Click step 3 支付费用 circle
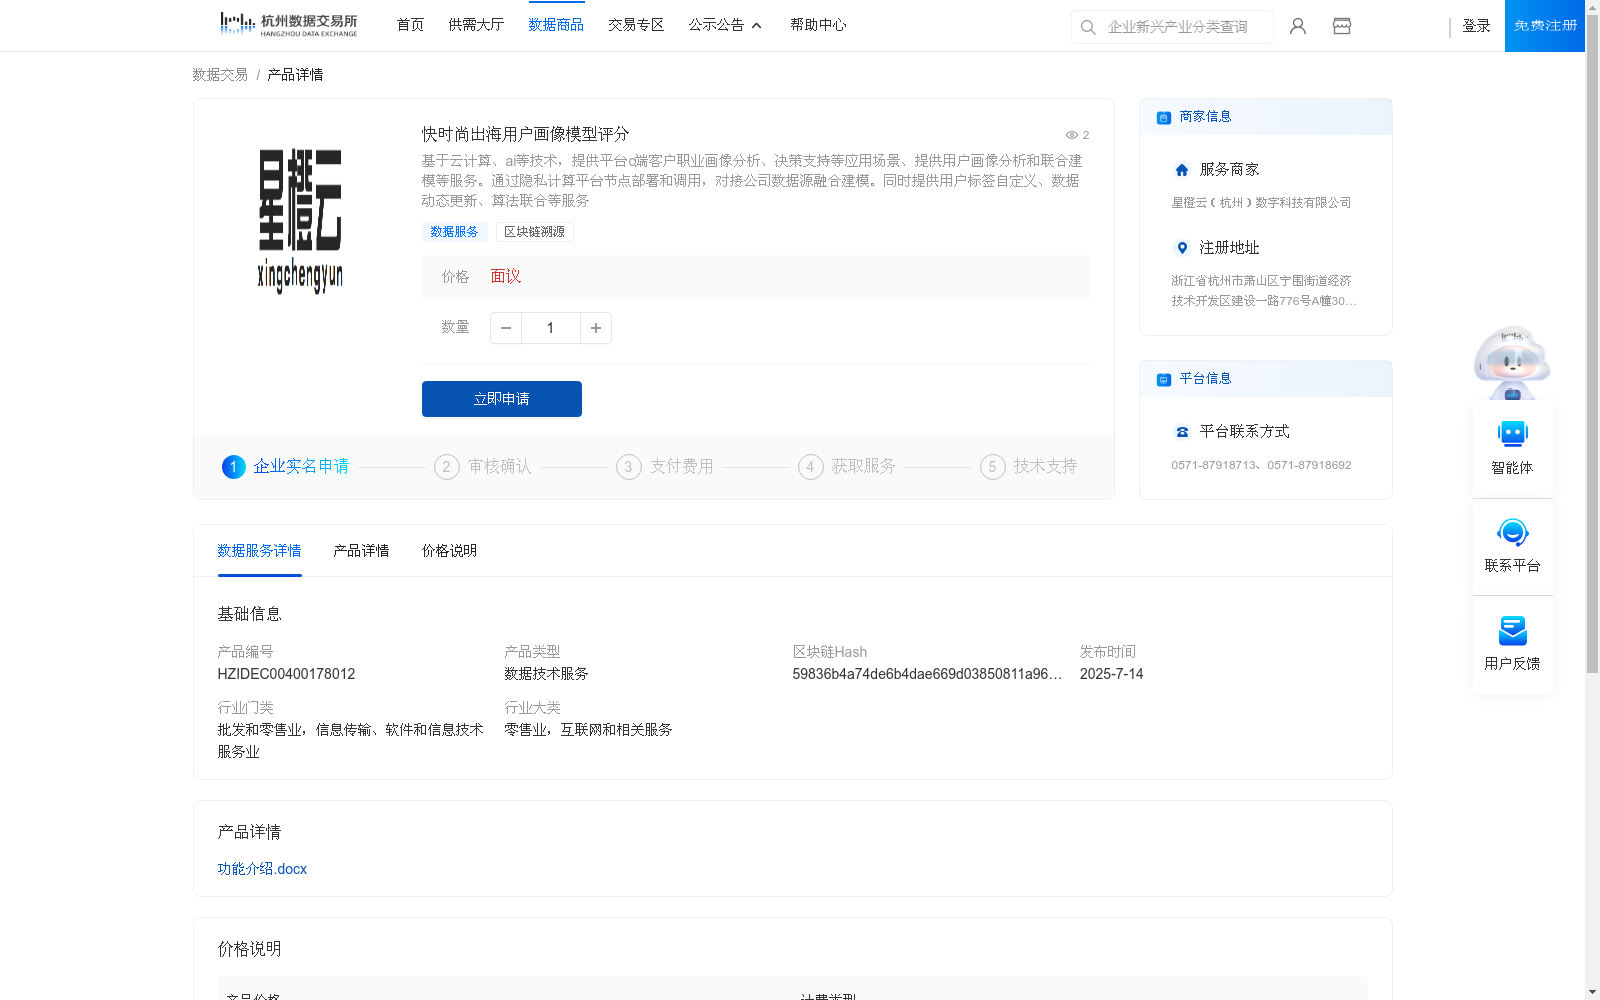 [x=628, y=467]
